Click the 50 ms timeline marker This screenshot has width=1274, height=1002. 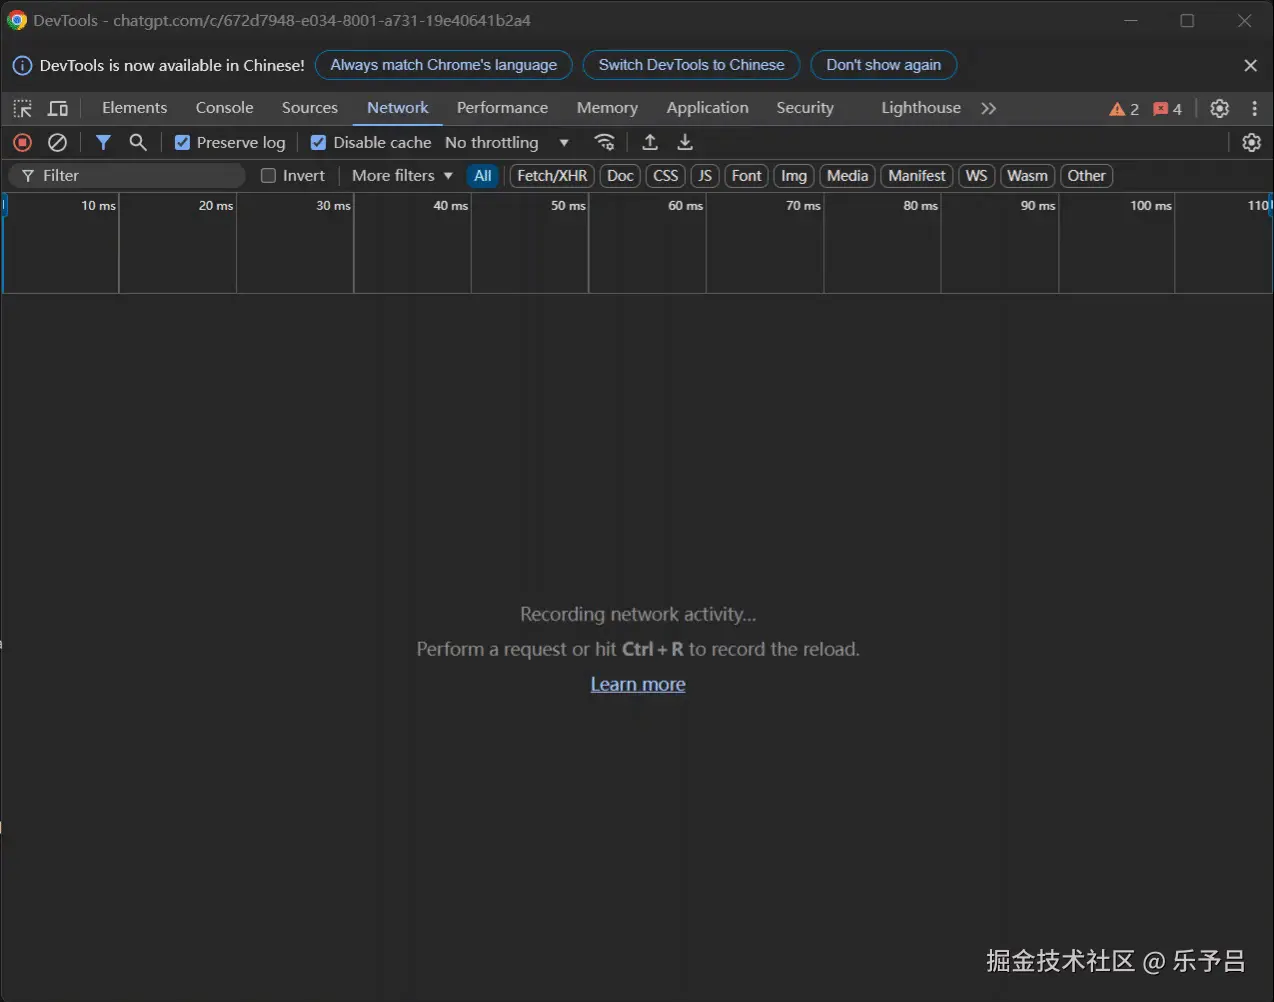[x=568, y=205]
